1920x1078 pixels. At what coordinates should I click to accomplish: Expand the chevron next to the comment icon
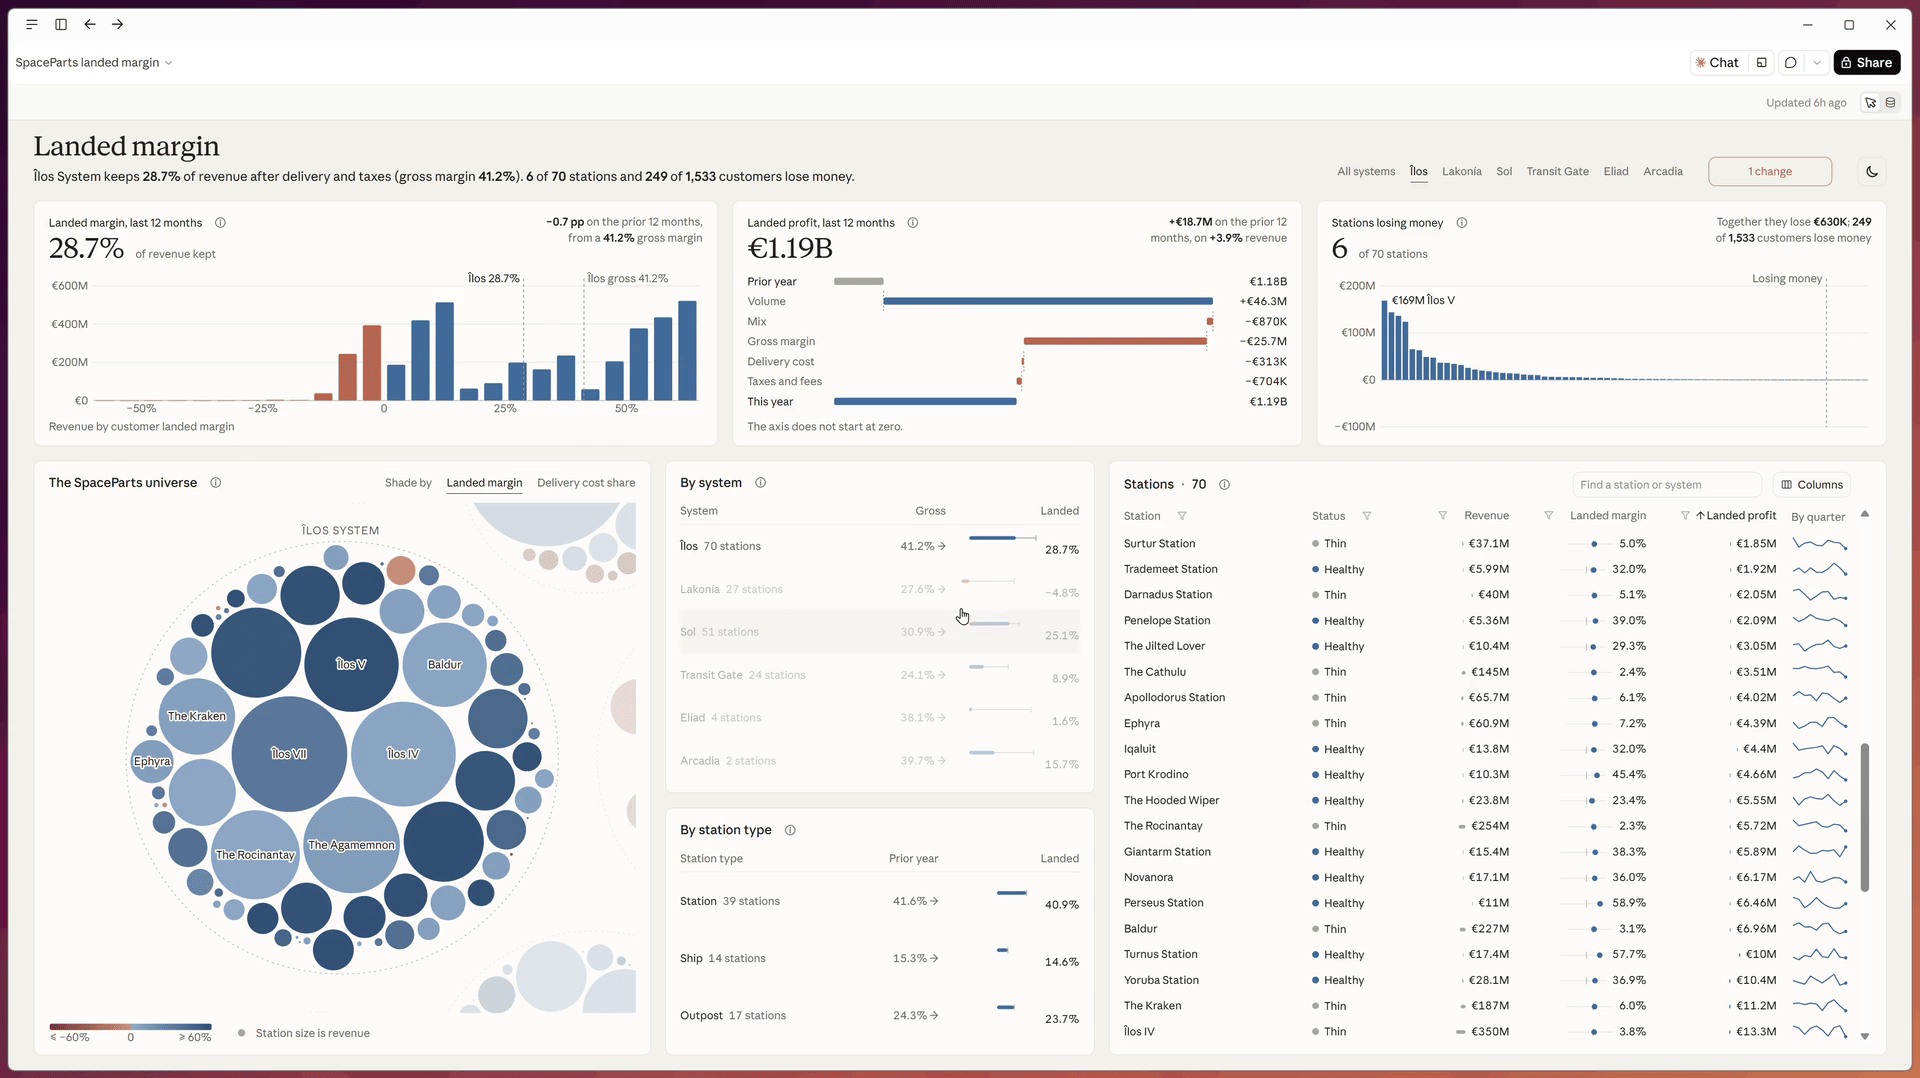coord(1817,62)
